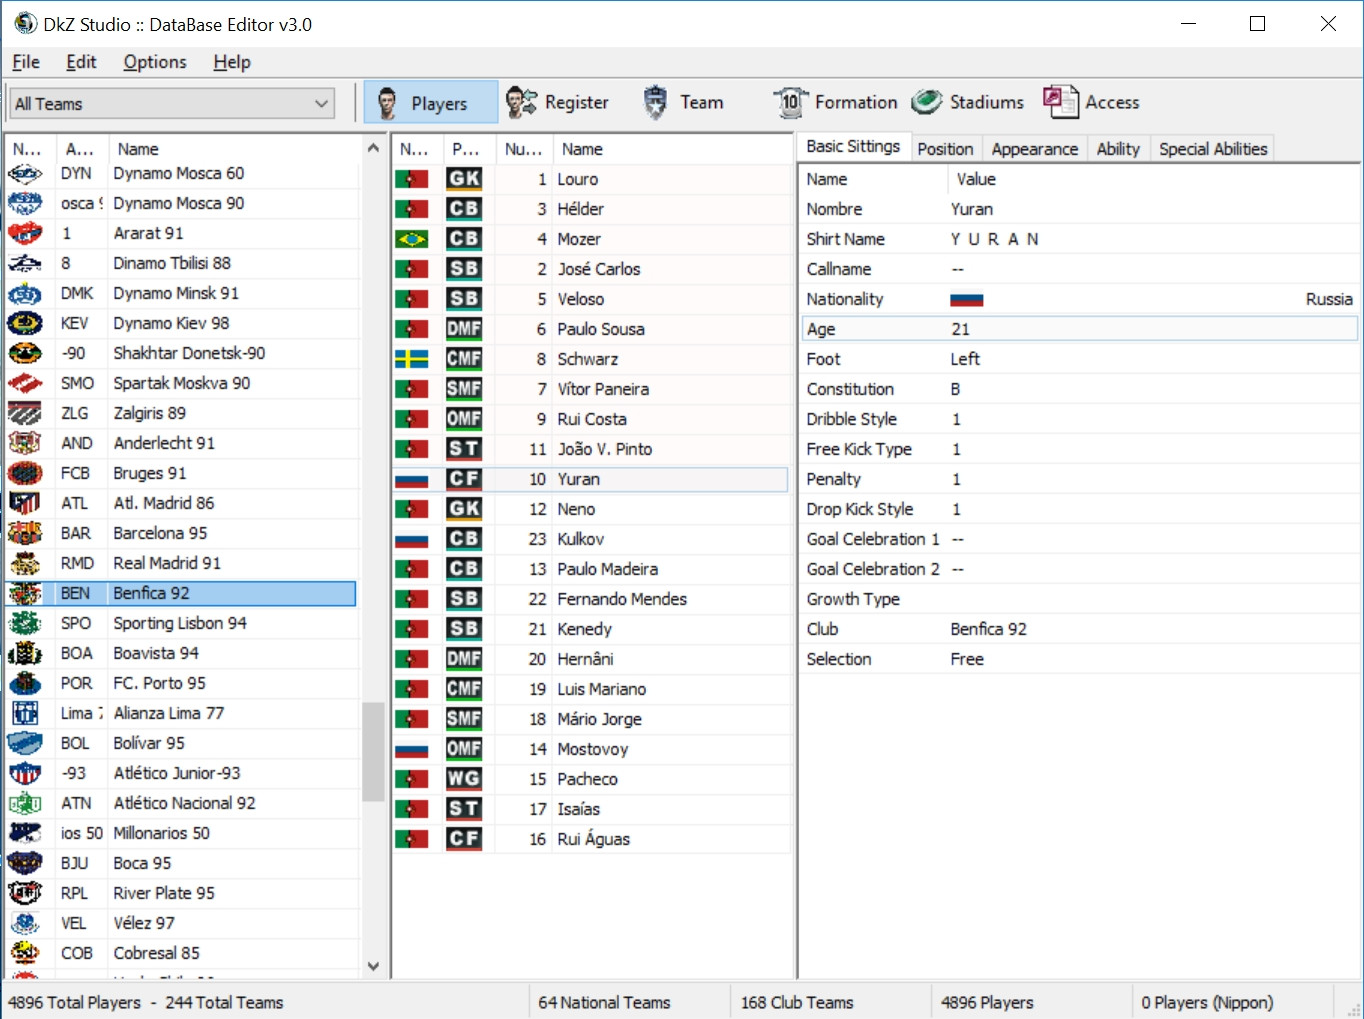This screenshot has height=1019, width=1364.
Task: Click the Sweden flag beside Schwarz
Action: (x=411, y=359)
